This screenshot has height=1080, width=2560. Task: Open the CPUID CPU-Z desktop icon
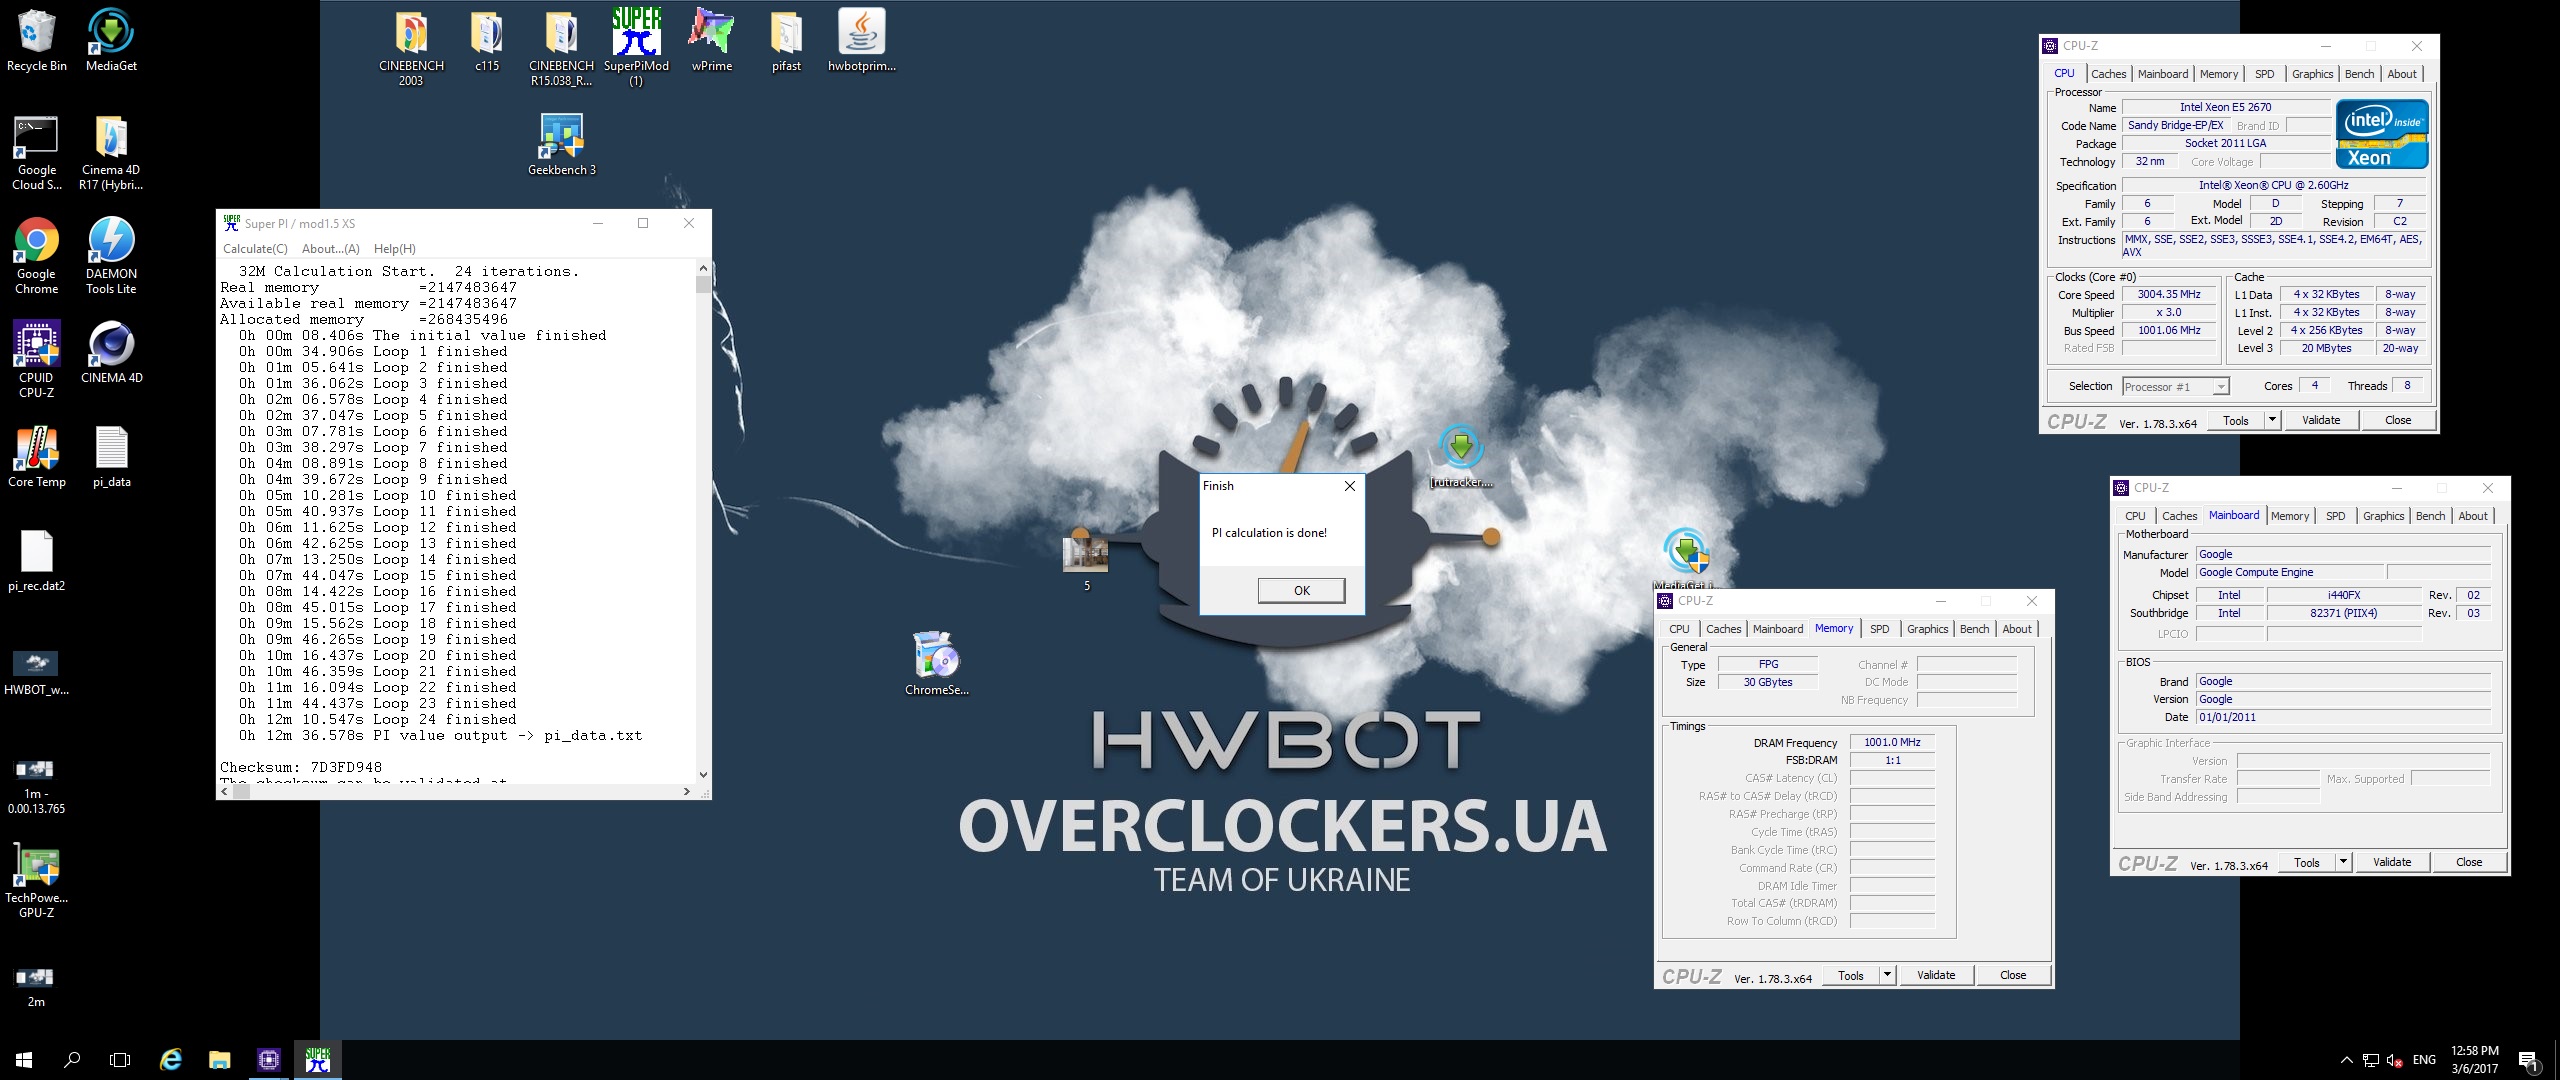click(37, 360)
